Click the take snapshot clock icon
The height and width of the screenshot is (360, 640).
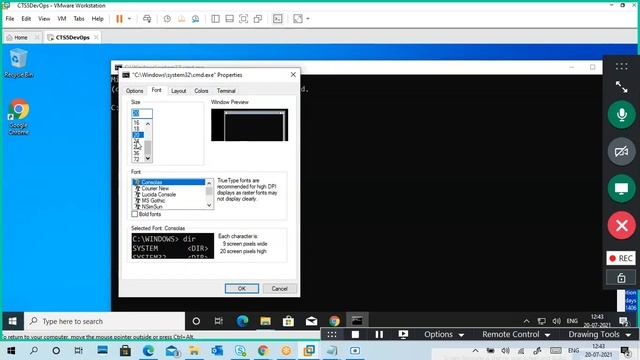pos(167,19)
